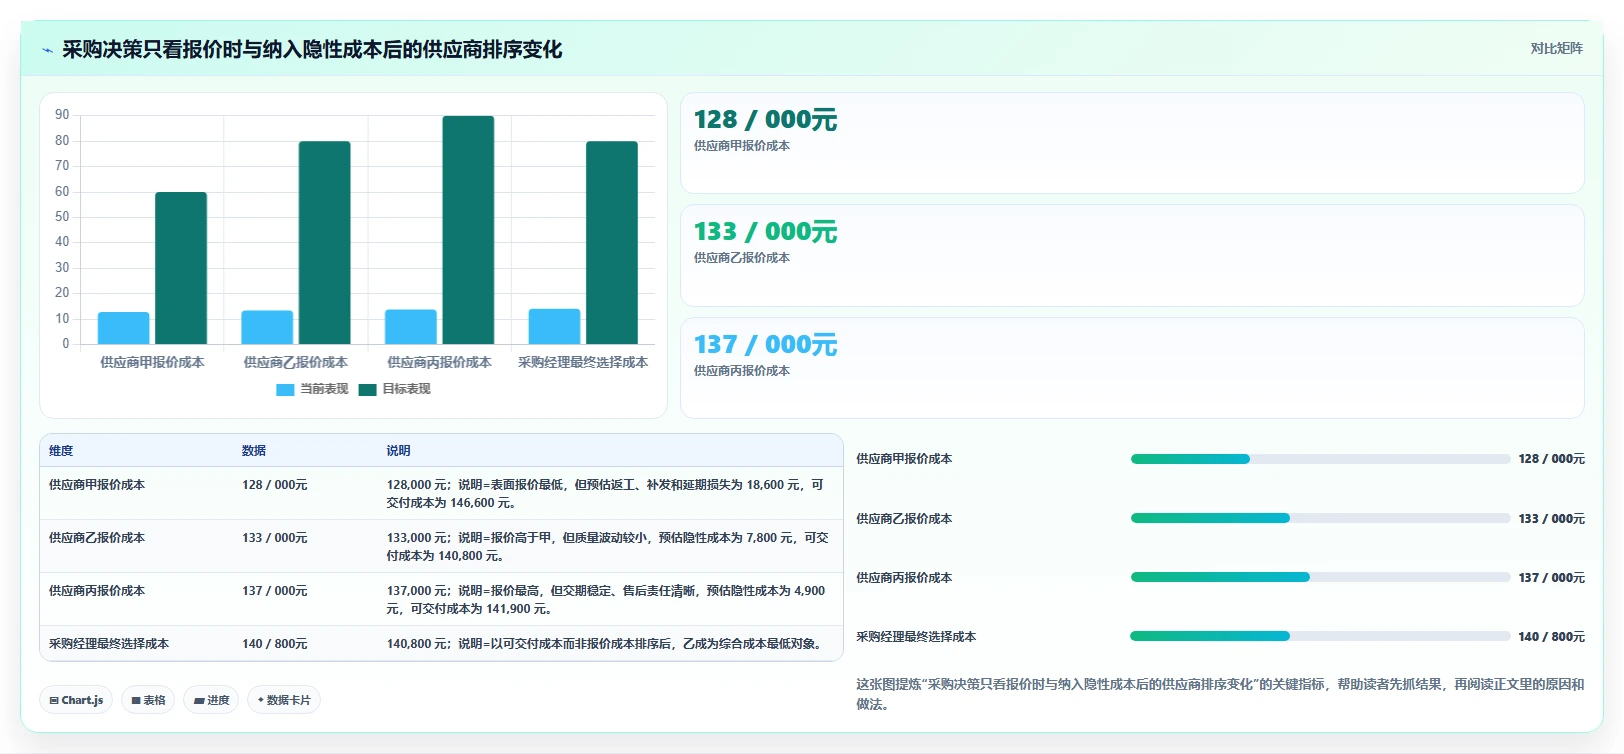
Task: Click the chart title 采购决策只看报价时与纳入隐性成本后的供应商排序变化
Action: tap(312, 50)
